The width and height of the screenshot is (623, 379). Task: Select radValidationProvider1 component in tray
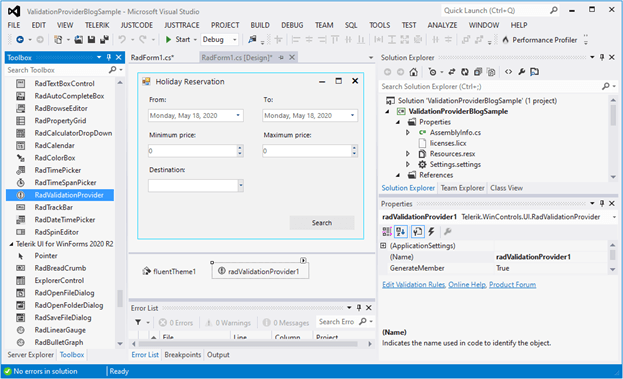[x=260, y=271]
